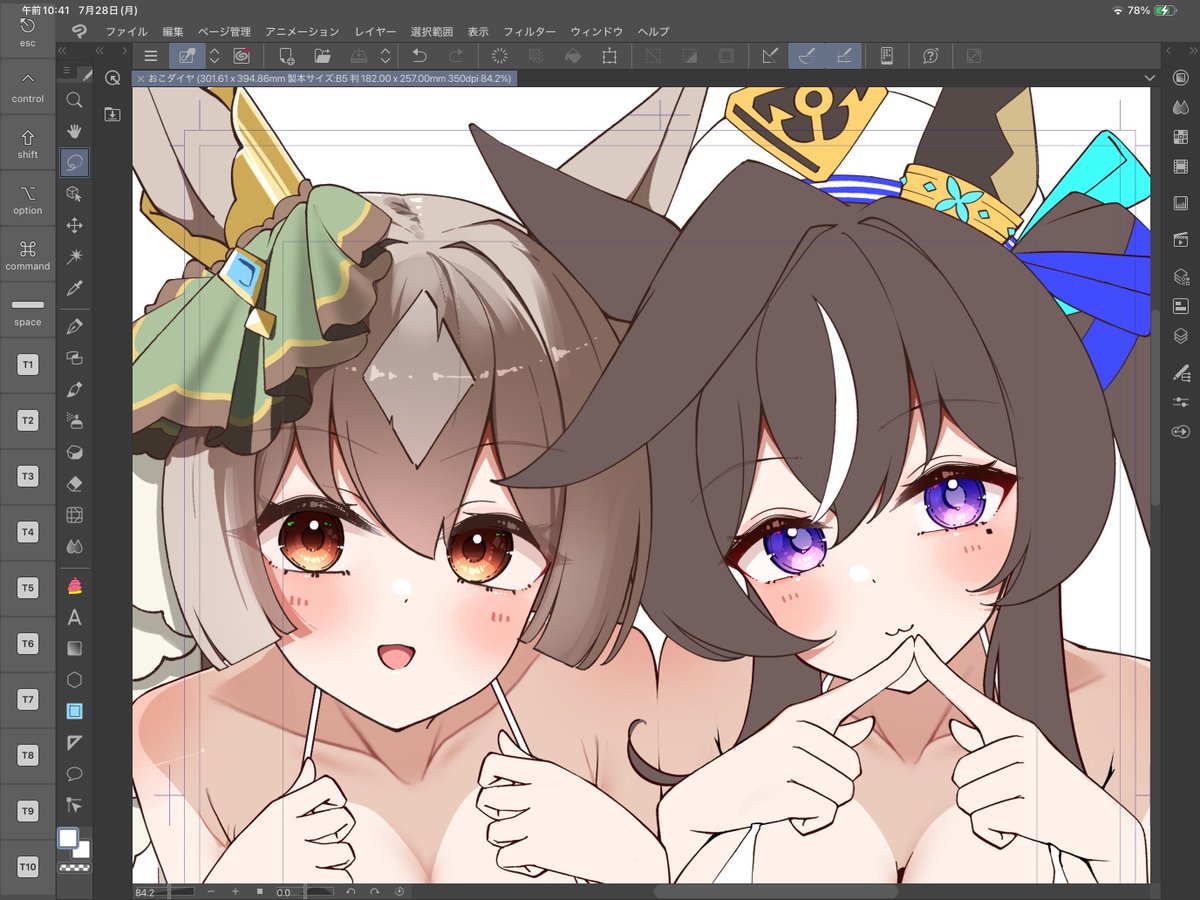The image size is (1200, 900).
Task: Select the Zoom magnifier tool
Action: [74, 99]
